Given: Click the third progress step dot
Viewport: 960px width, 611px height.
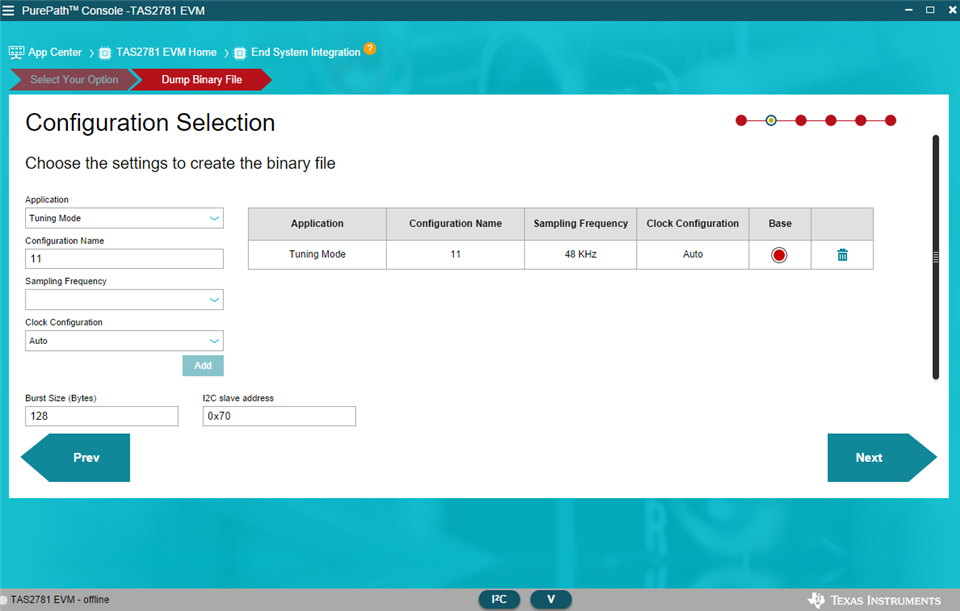Looking at the screenshot, I should pyautogui.click(x=801, y=120).
